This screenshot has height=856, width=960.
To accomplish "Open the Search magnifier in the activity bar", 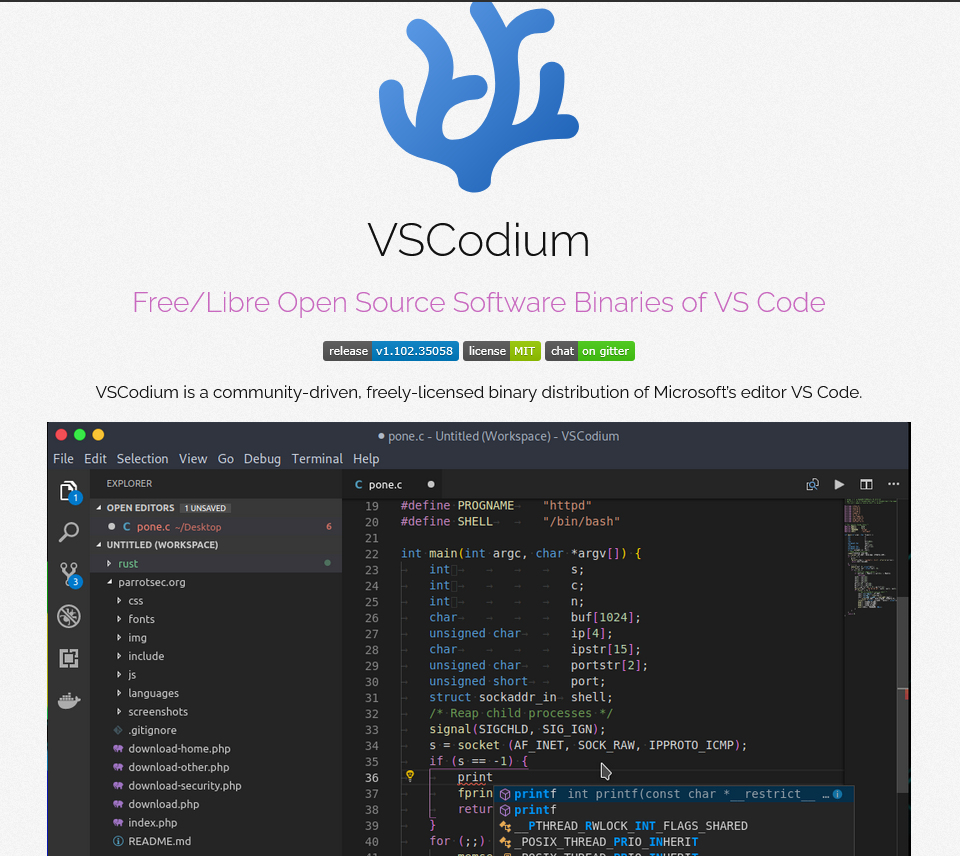I will [69, 532].
